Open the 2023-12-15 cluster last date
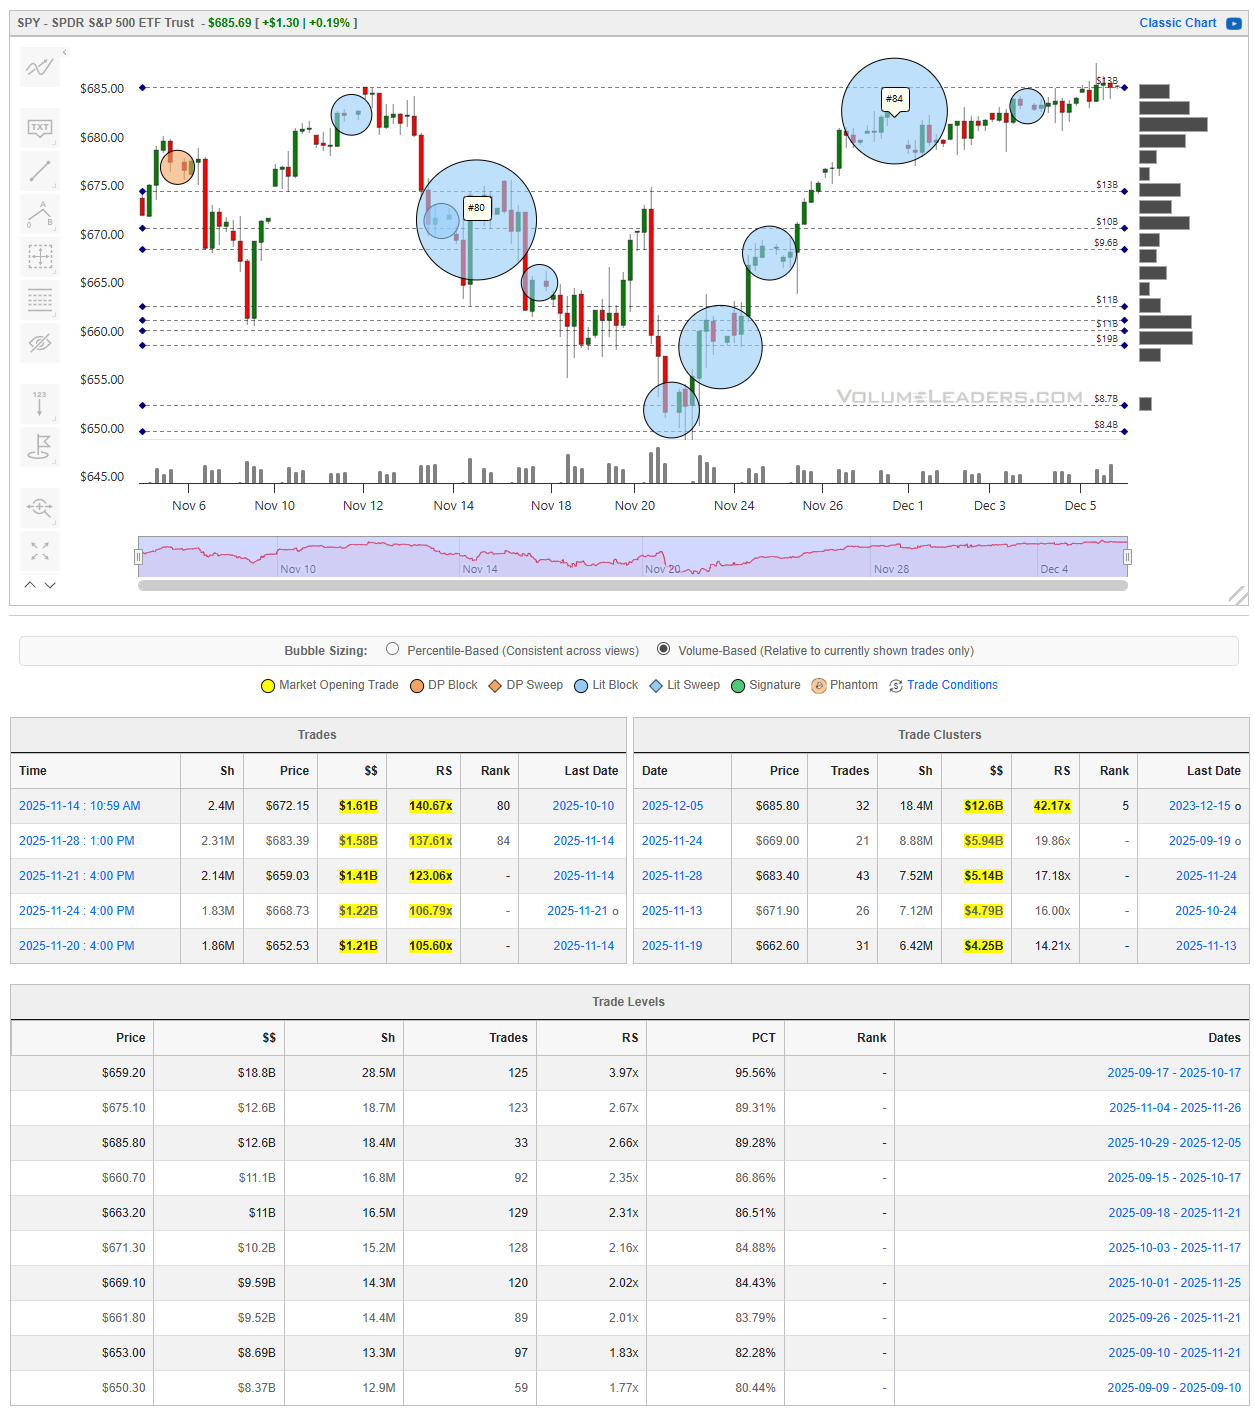1254x1415 pixels. pos(1200,806)
